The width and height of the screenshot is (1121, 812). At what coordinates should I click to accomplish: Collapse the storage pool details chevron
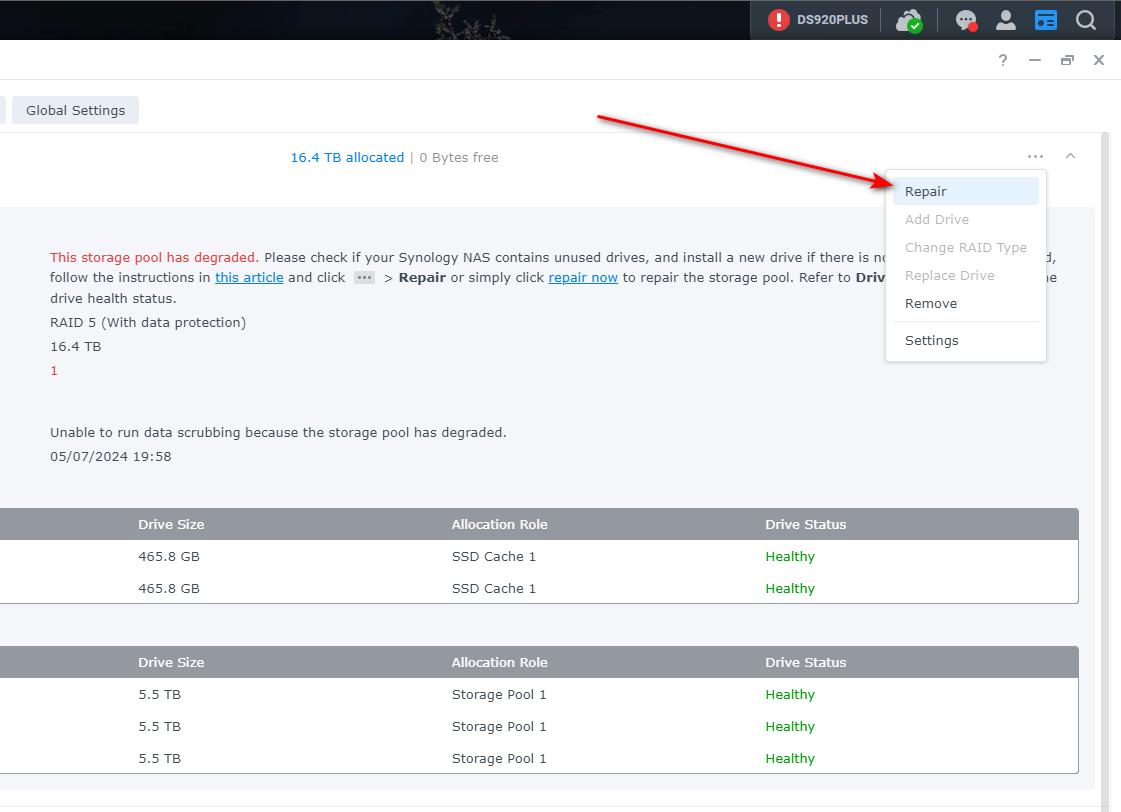pos(1070,156)
